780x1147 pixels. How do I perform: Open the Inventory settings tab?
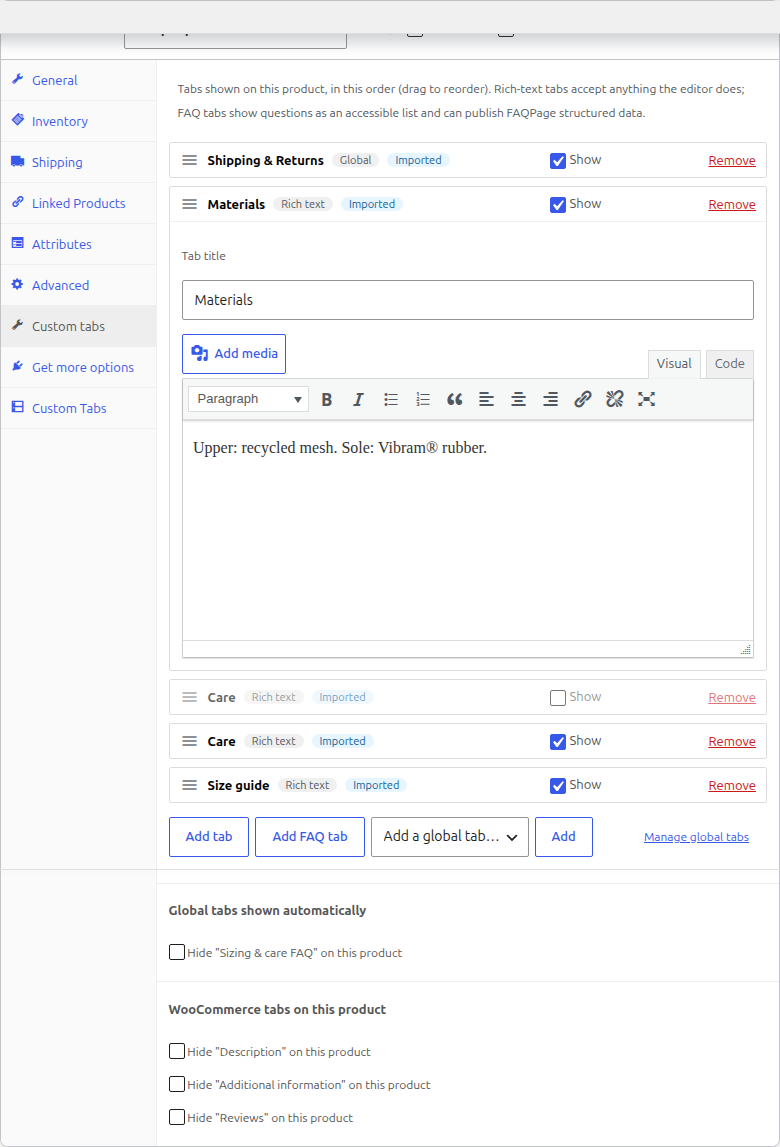78,121
